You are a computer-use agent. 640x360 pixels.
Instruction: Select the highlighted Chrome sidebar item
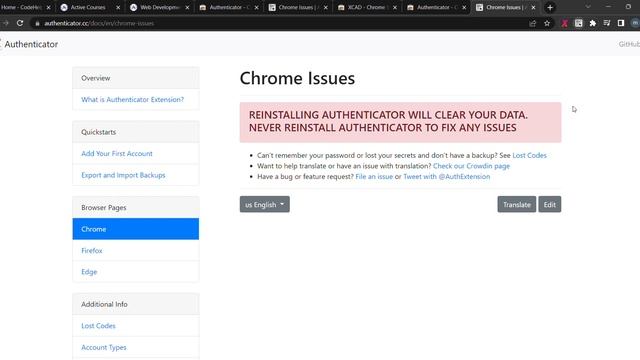(136, 229)
